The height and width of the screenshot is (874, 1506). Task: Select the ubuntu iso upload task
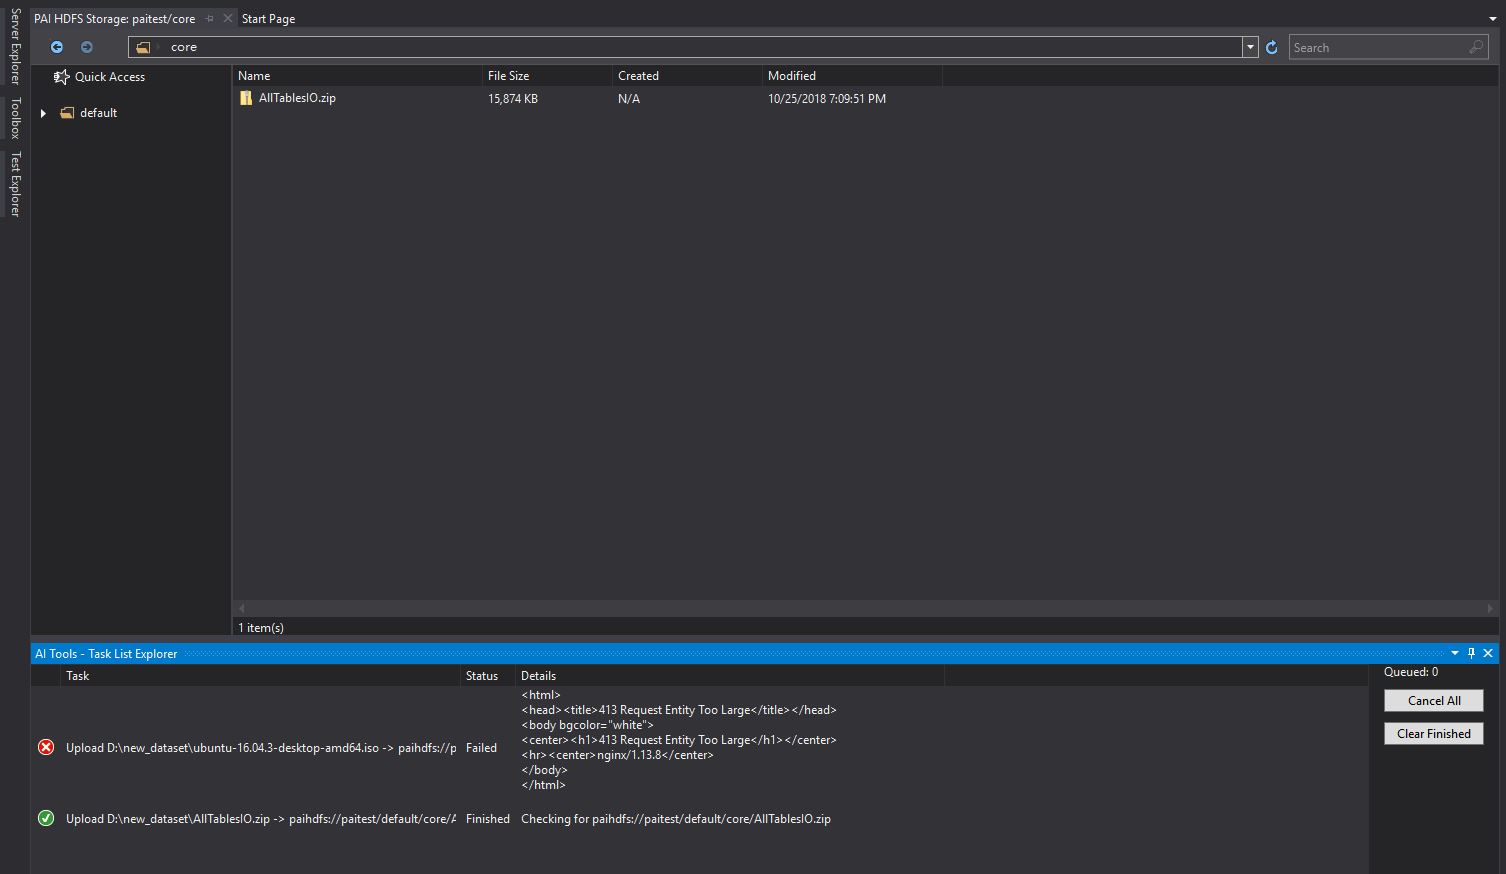(x=261, y=748)
